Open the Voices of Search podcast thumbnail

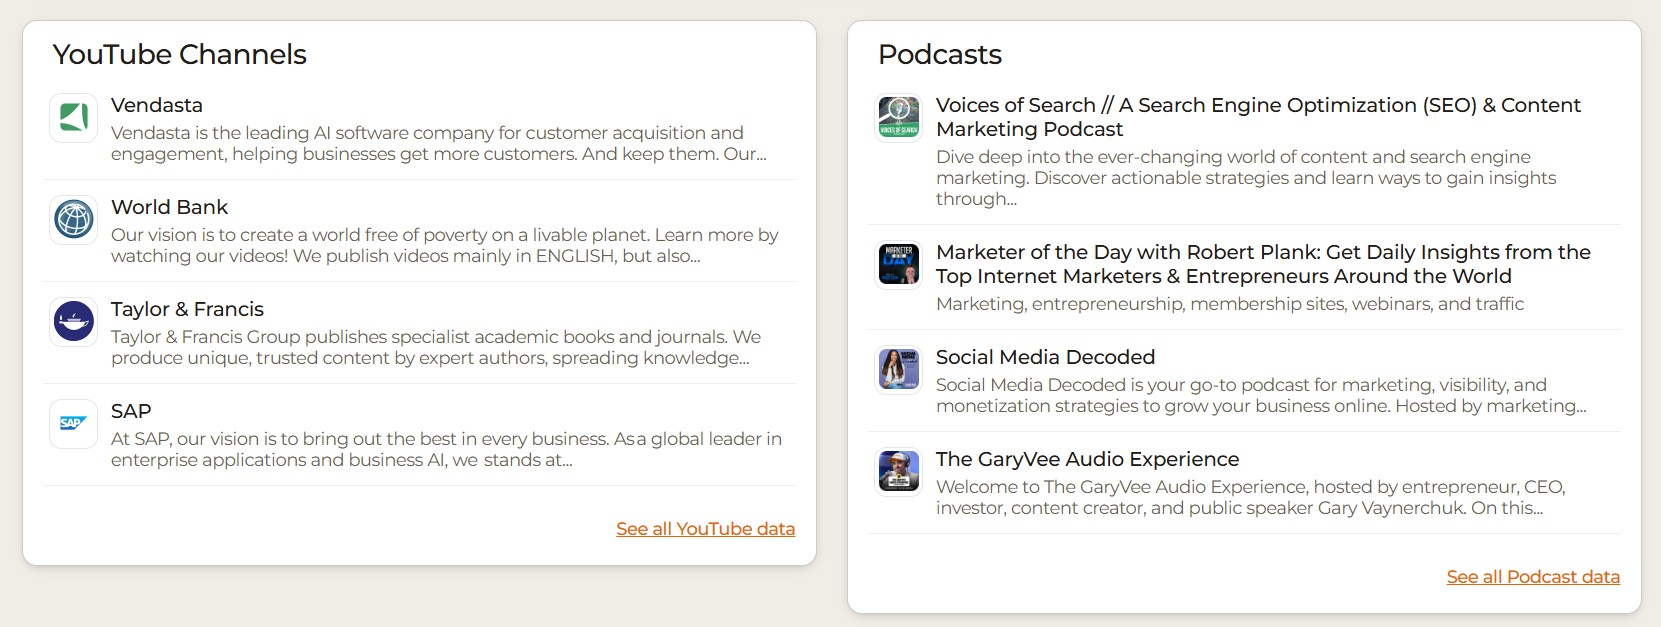898,118
